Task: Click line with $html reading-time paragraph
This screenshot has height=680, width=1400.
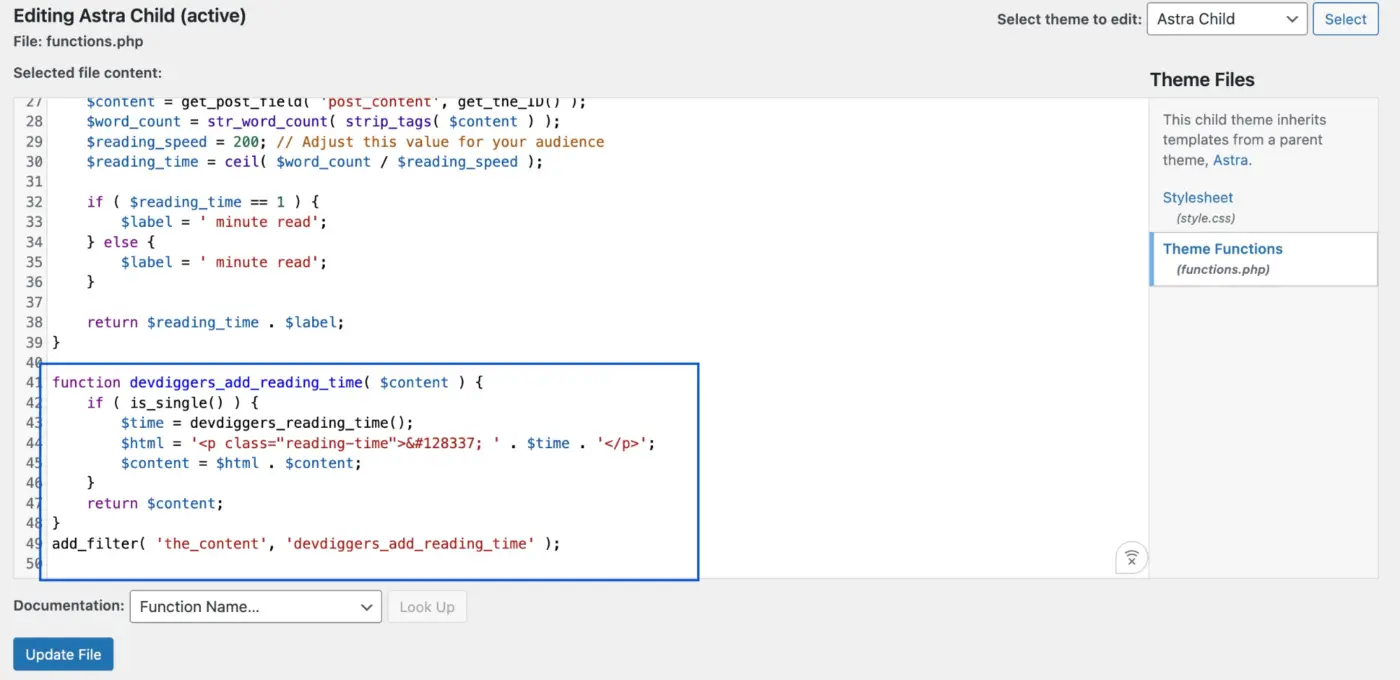Action: [x=388, y=443]
